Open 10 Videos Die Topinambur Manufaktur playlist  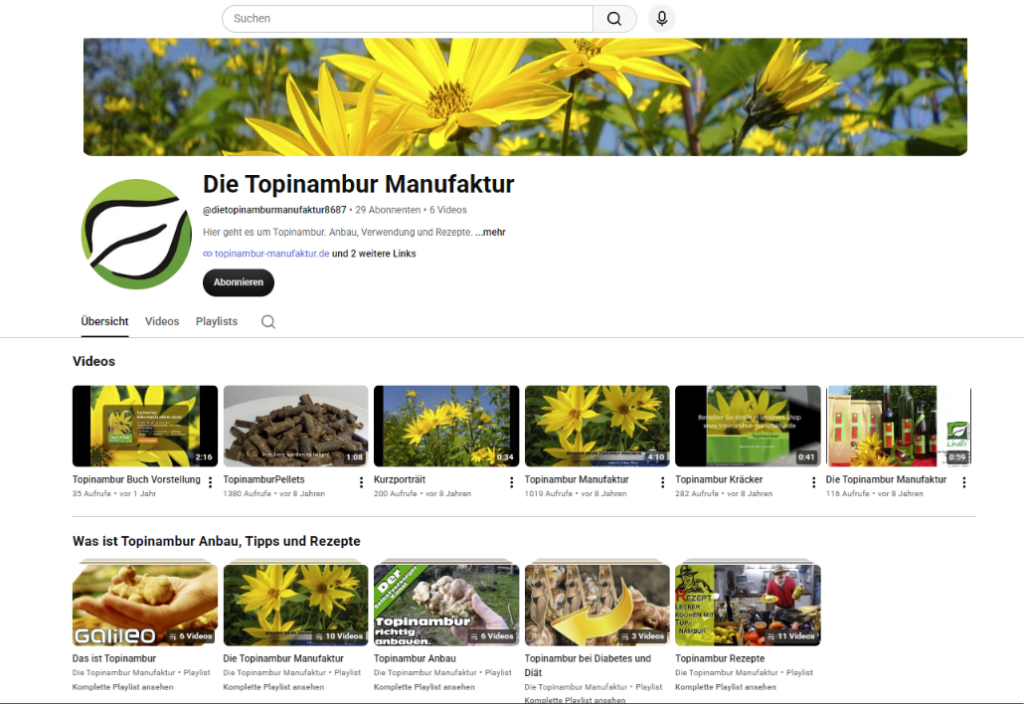click(296, 605)
